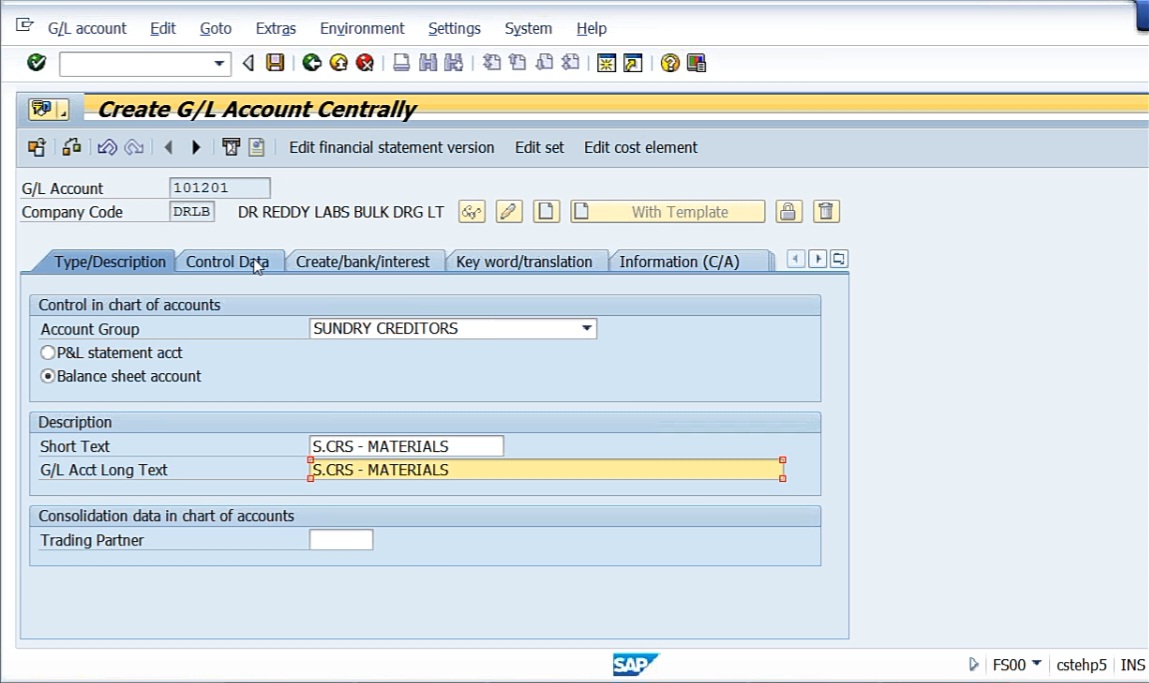Click the Edit cost element button

tap(640, 147)
